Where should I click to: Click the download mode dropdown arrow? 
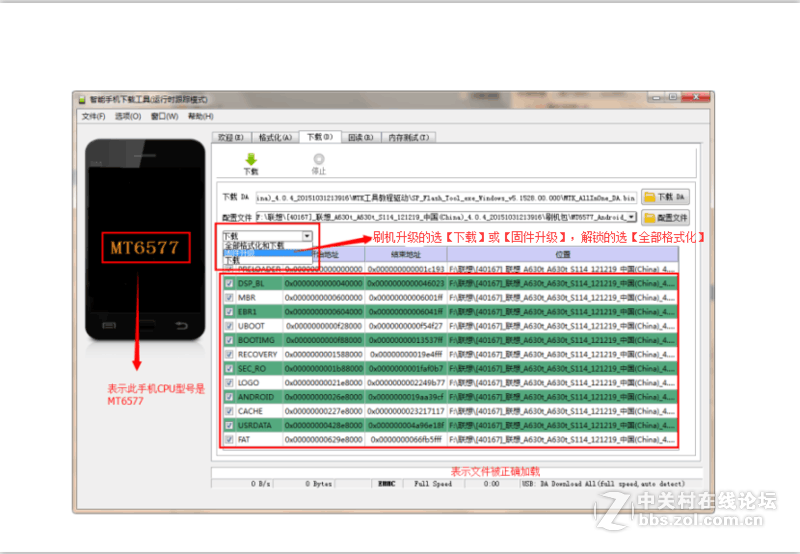click(307, 236)
